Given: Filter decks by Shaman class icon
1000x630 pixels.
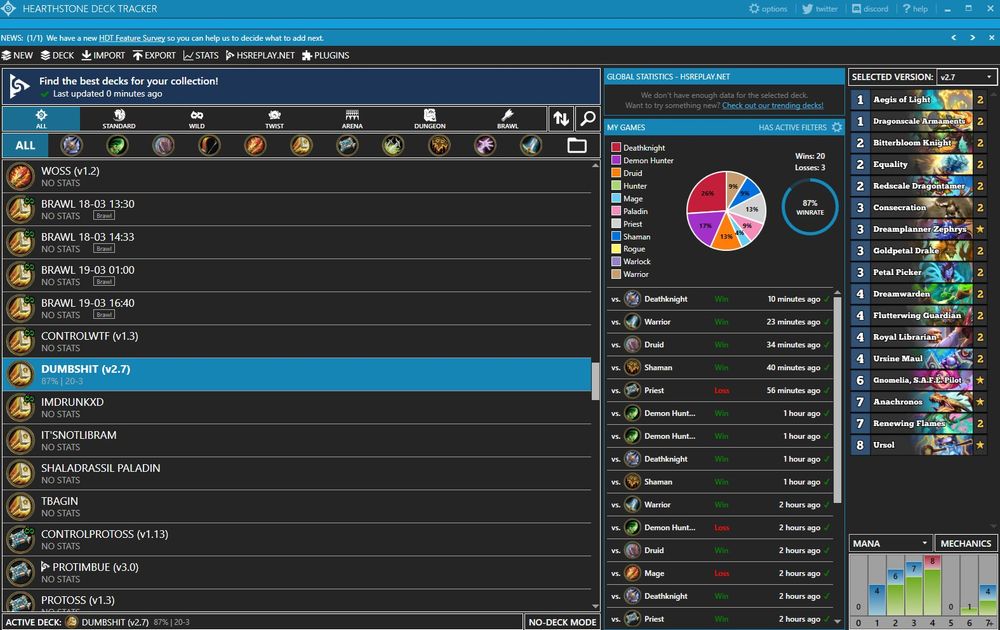Looking at the screenshot, I should tap(439, 145).
